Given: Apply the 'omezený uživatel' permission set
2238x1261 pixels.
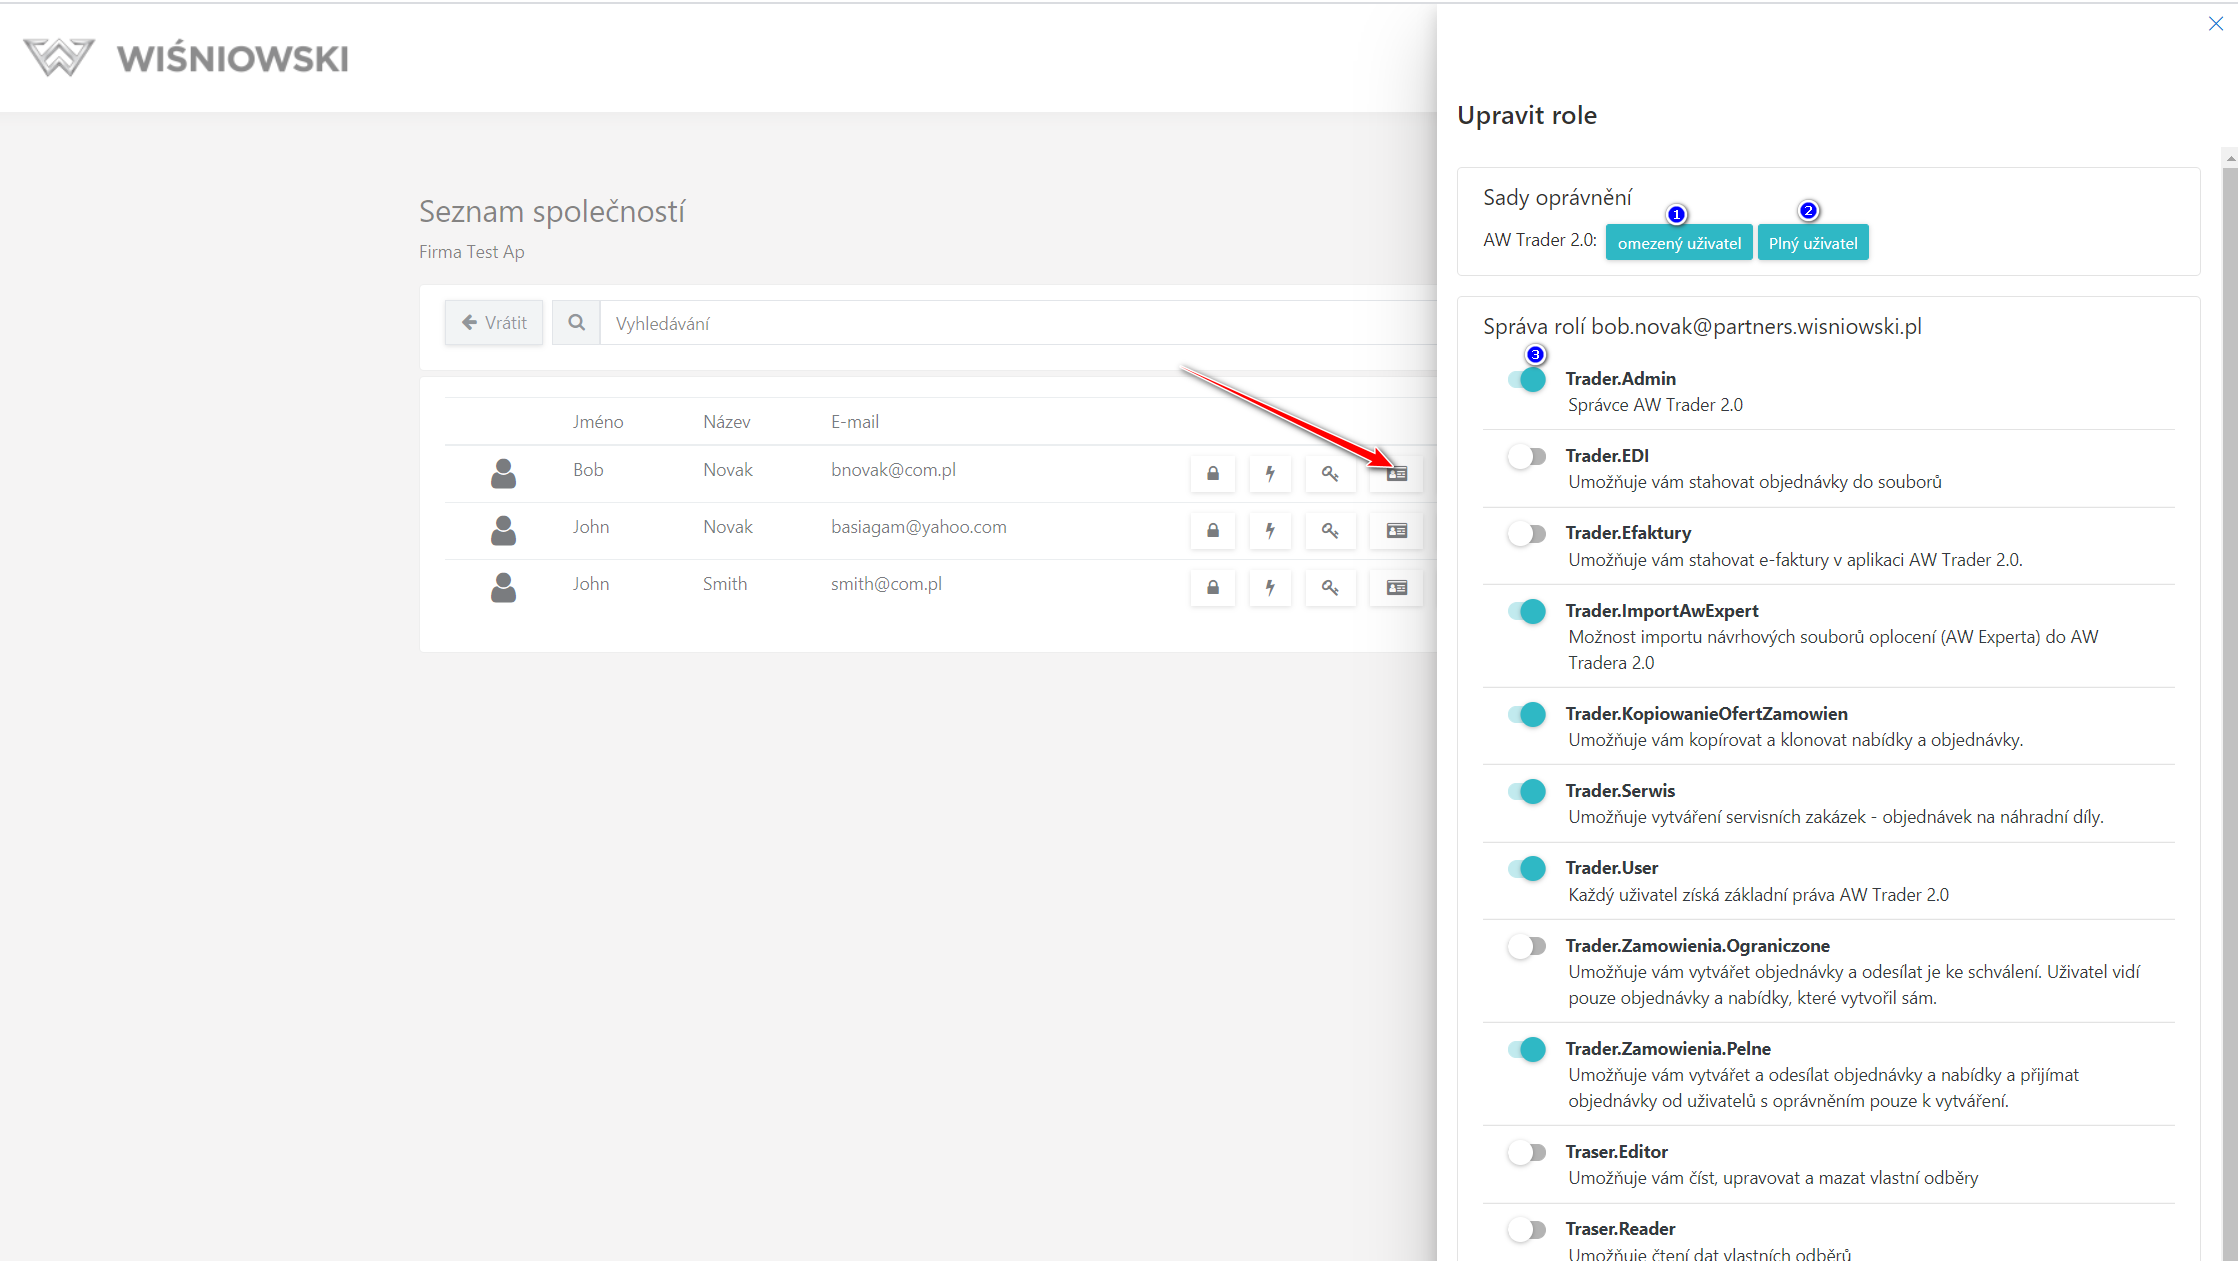Looking at the screenshot, I should click(1678, 243).
